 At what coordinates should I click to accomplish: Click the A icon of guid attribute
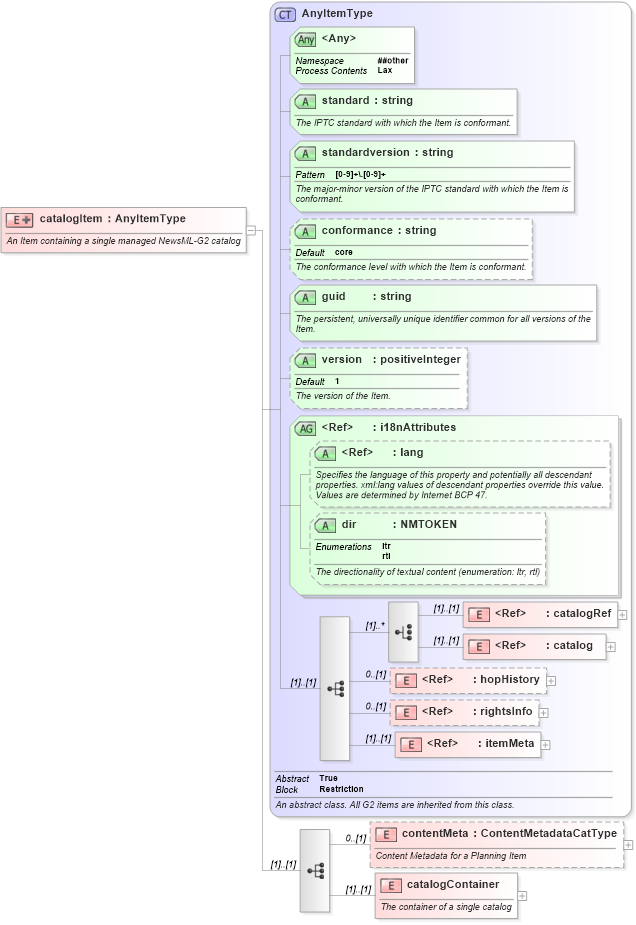(306, 297)
